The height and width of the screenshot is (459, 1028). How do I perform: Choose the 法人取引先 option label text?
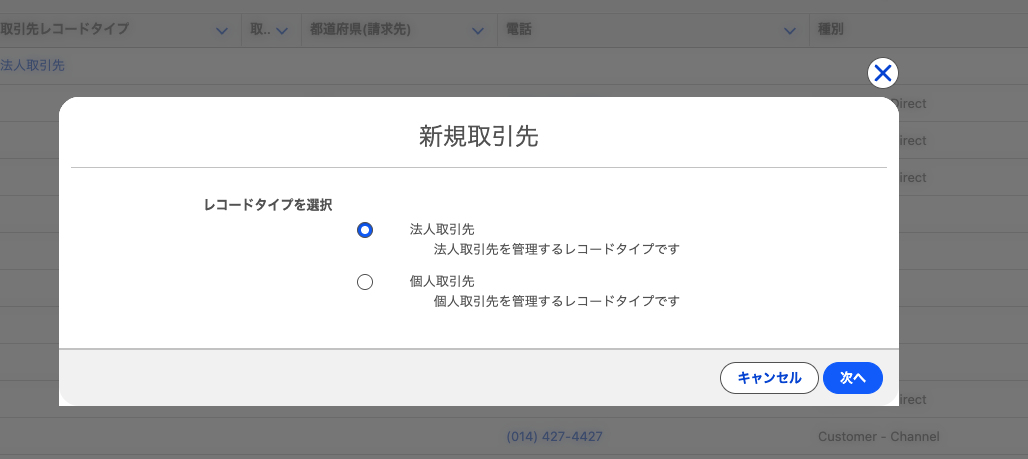[x=442, y=230]
